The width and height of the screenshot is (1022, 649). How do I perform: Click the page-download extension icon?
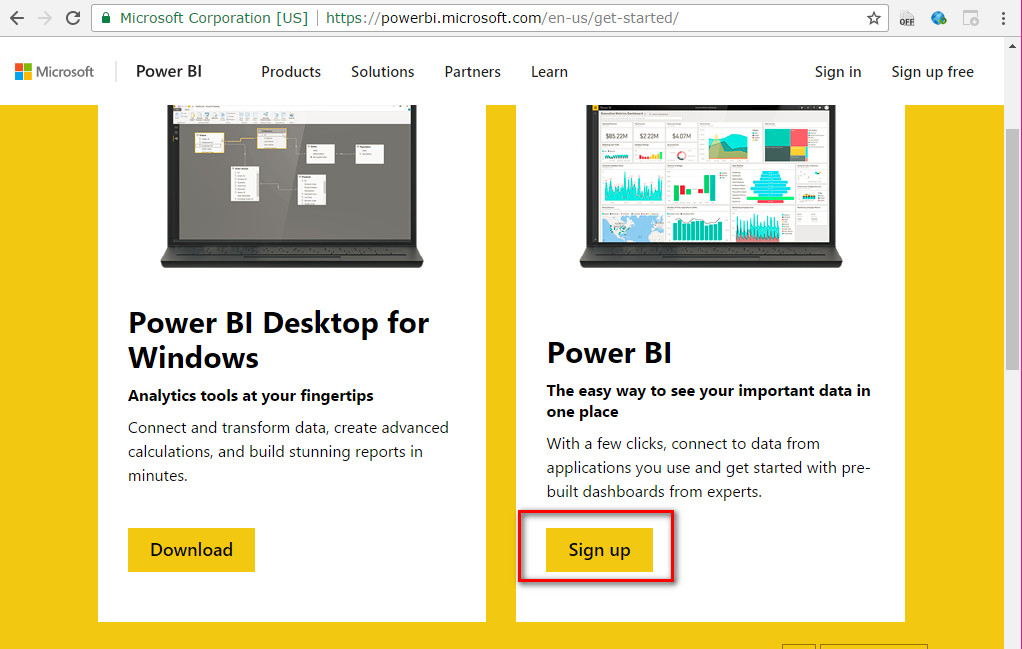click(970, 17)
